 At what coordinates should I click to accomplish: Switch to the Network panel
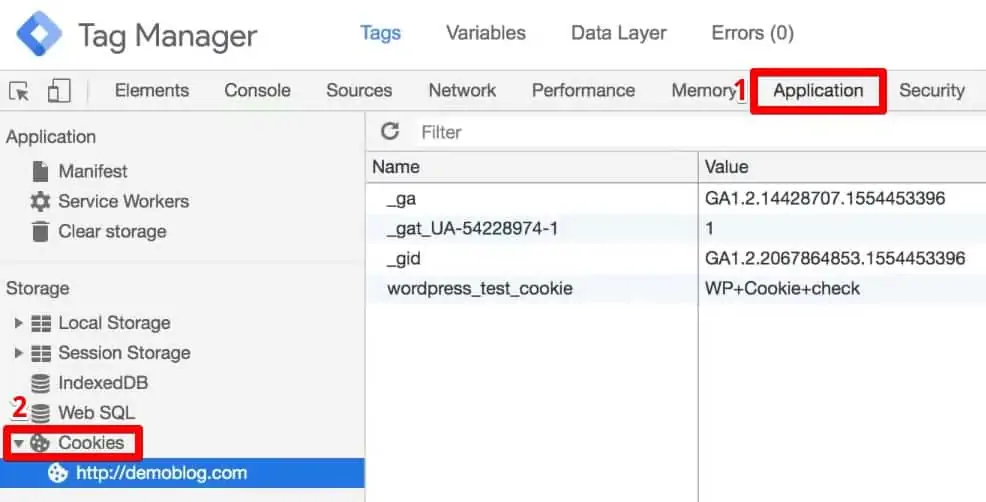[x=462, y=91]
